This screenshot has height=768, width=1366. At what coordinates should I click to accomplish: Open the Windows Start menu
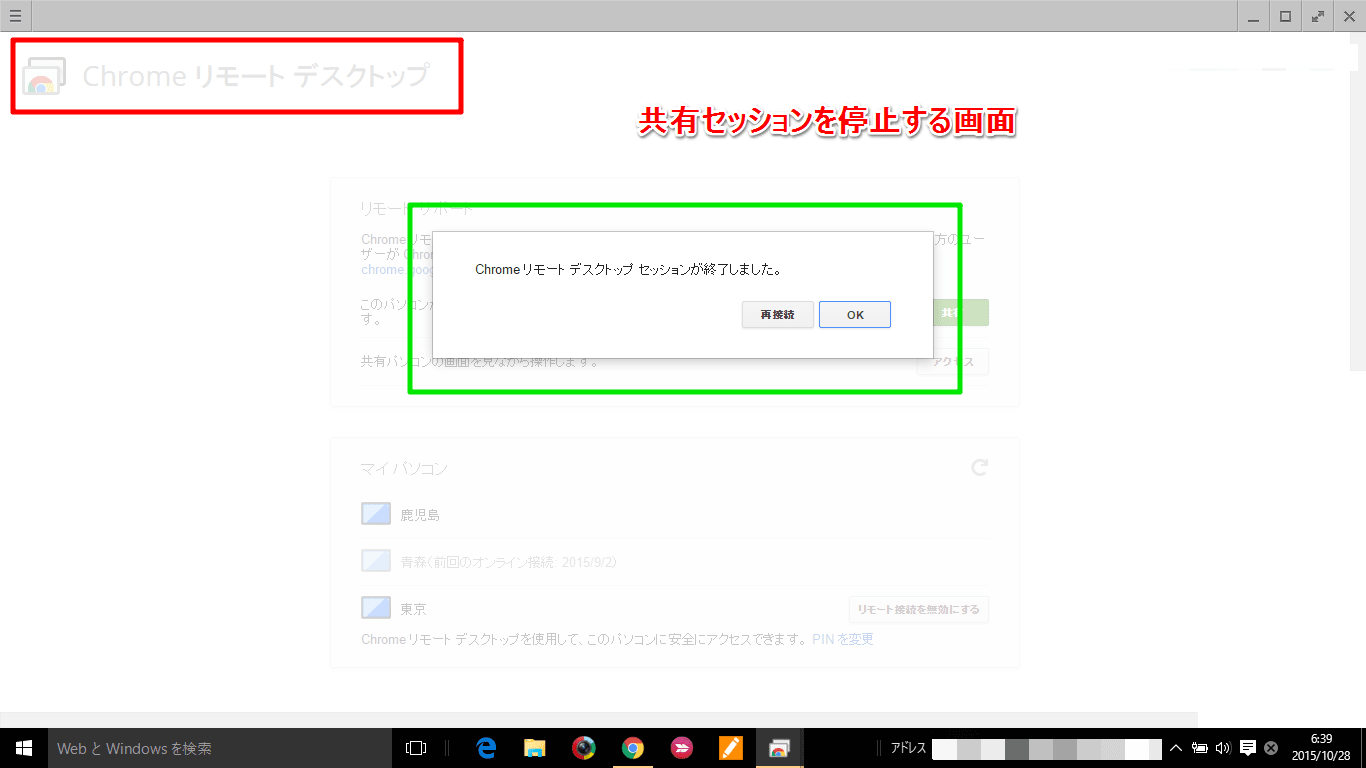pyautogui.click(x=24, y=748)
